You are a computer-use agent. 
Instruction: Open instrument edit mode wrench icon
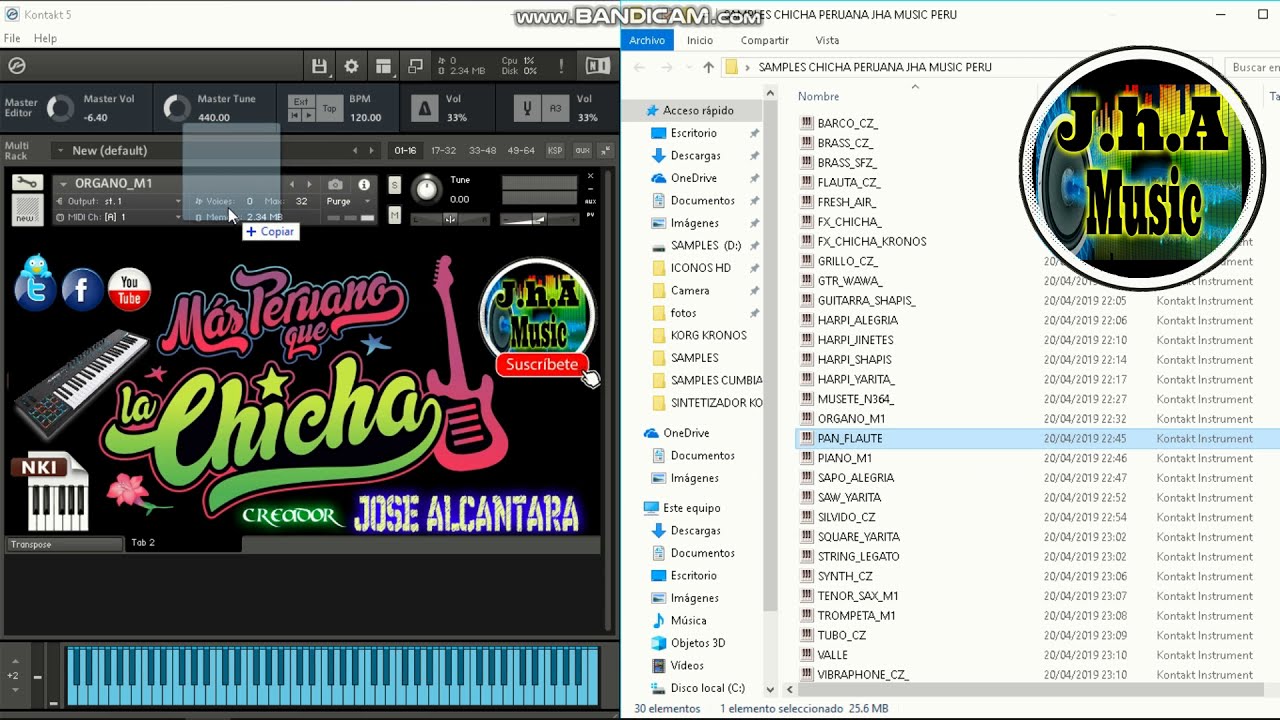(27, 183)
